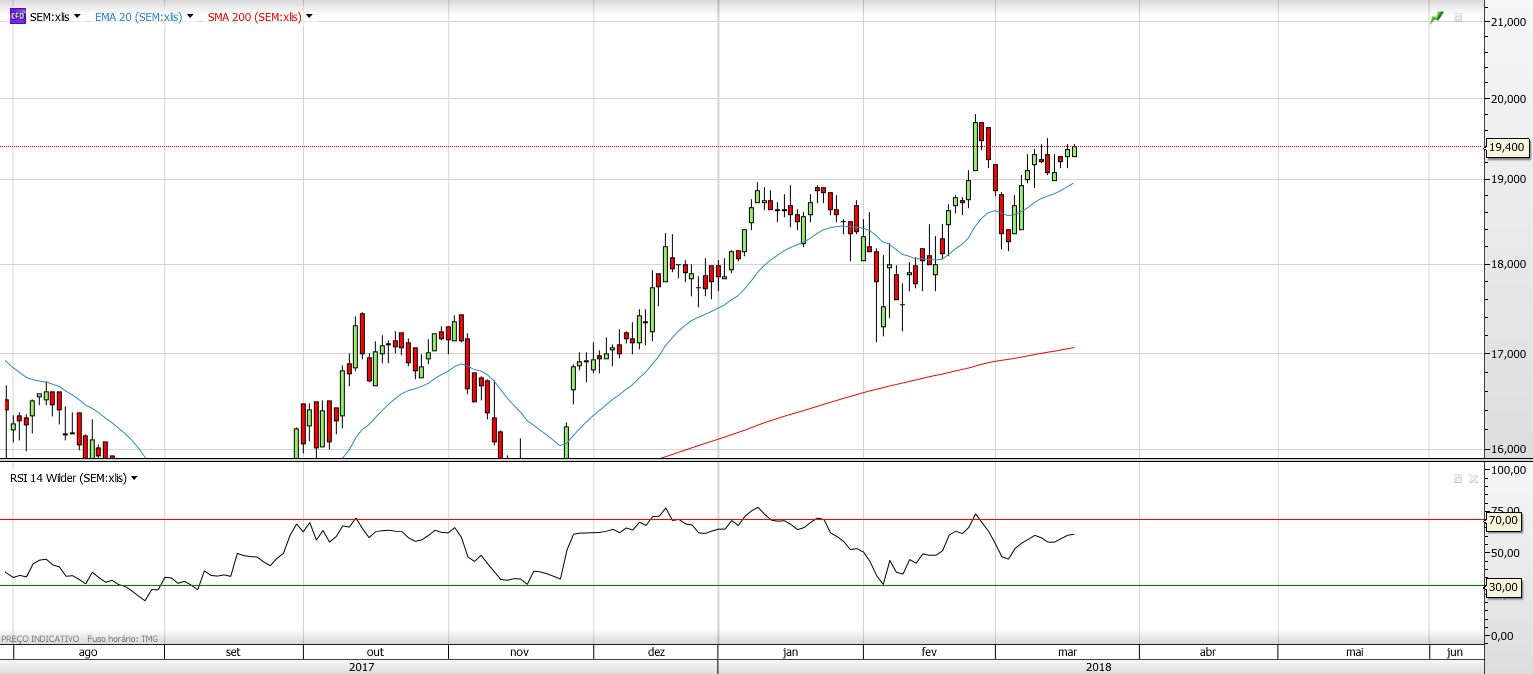The image size is (1533, 674).
Task: Click the ago month on time axis
Action: click(x=88, y=652)
